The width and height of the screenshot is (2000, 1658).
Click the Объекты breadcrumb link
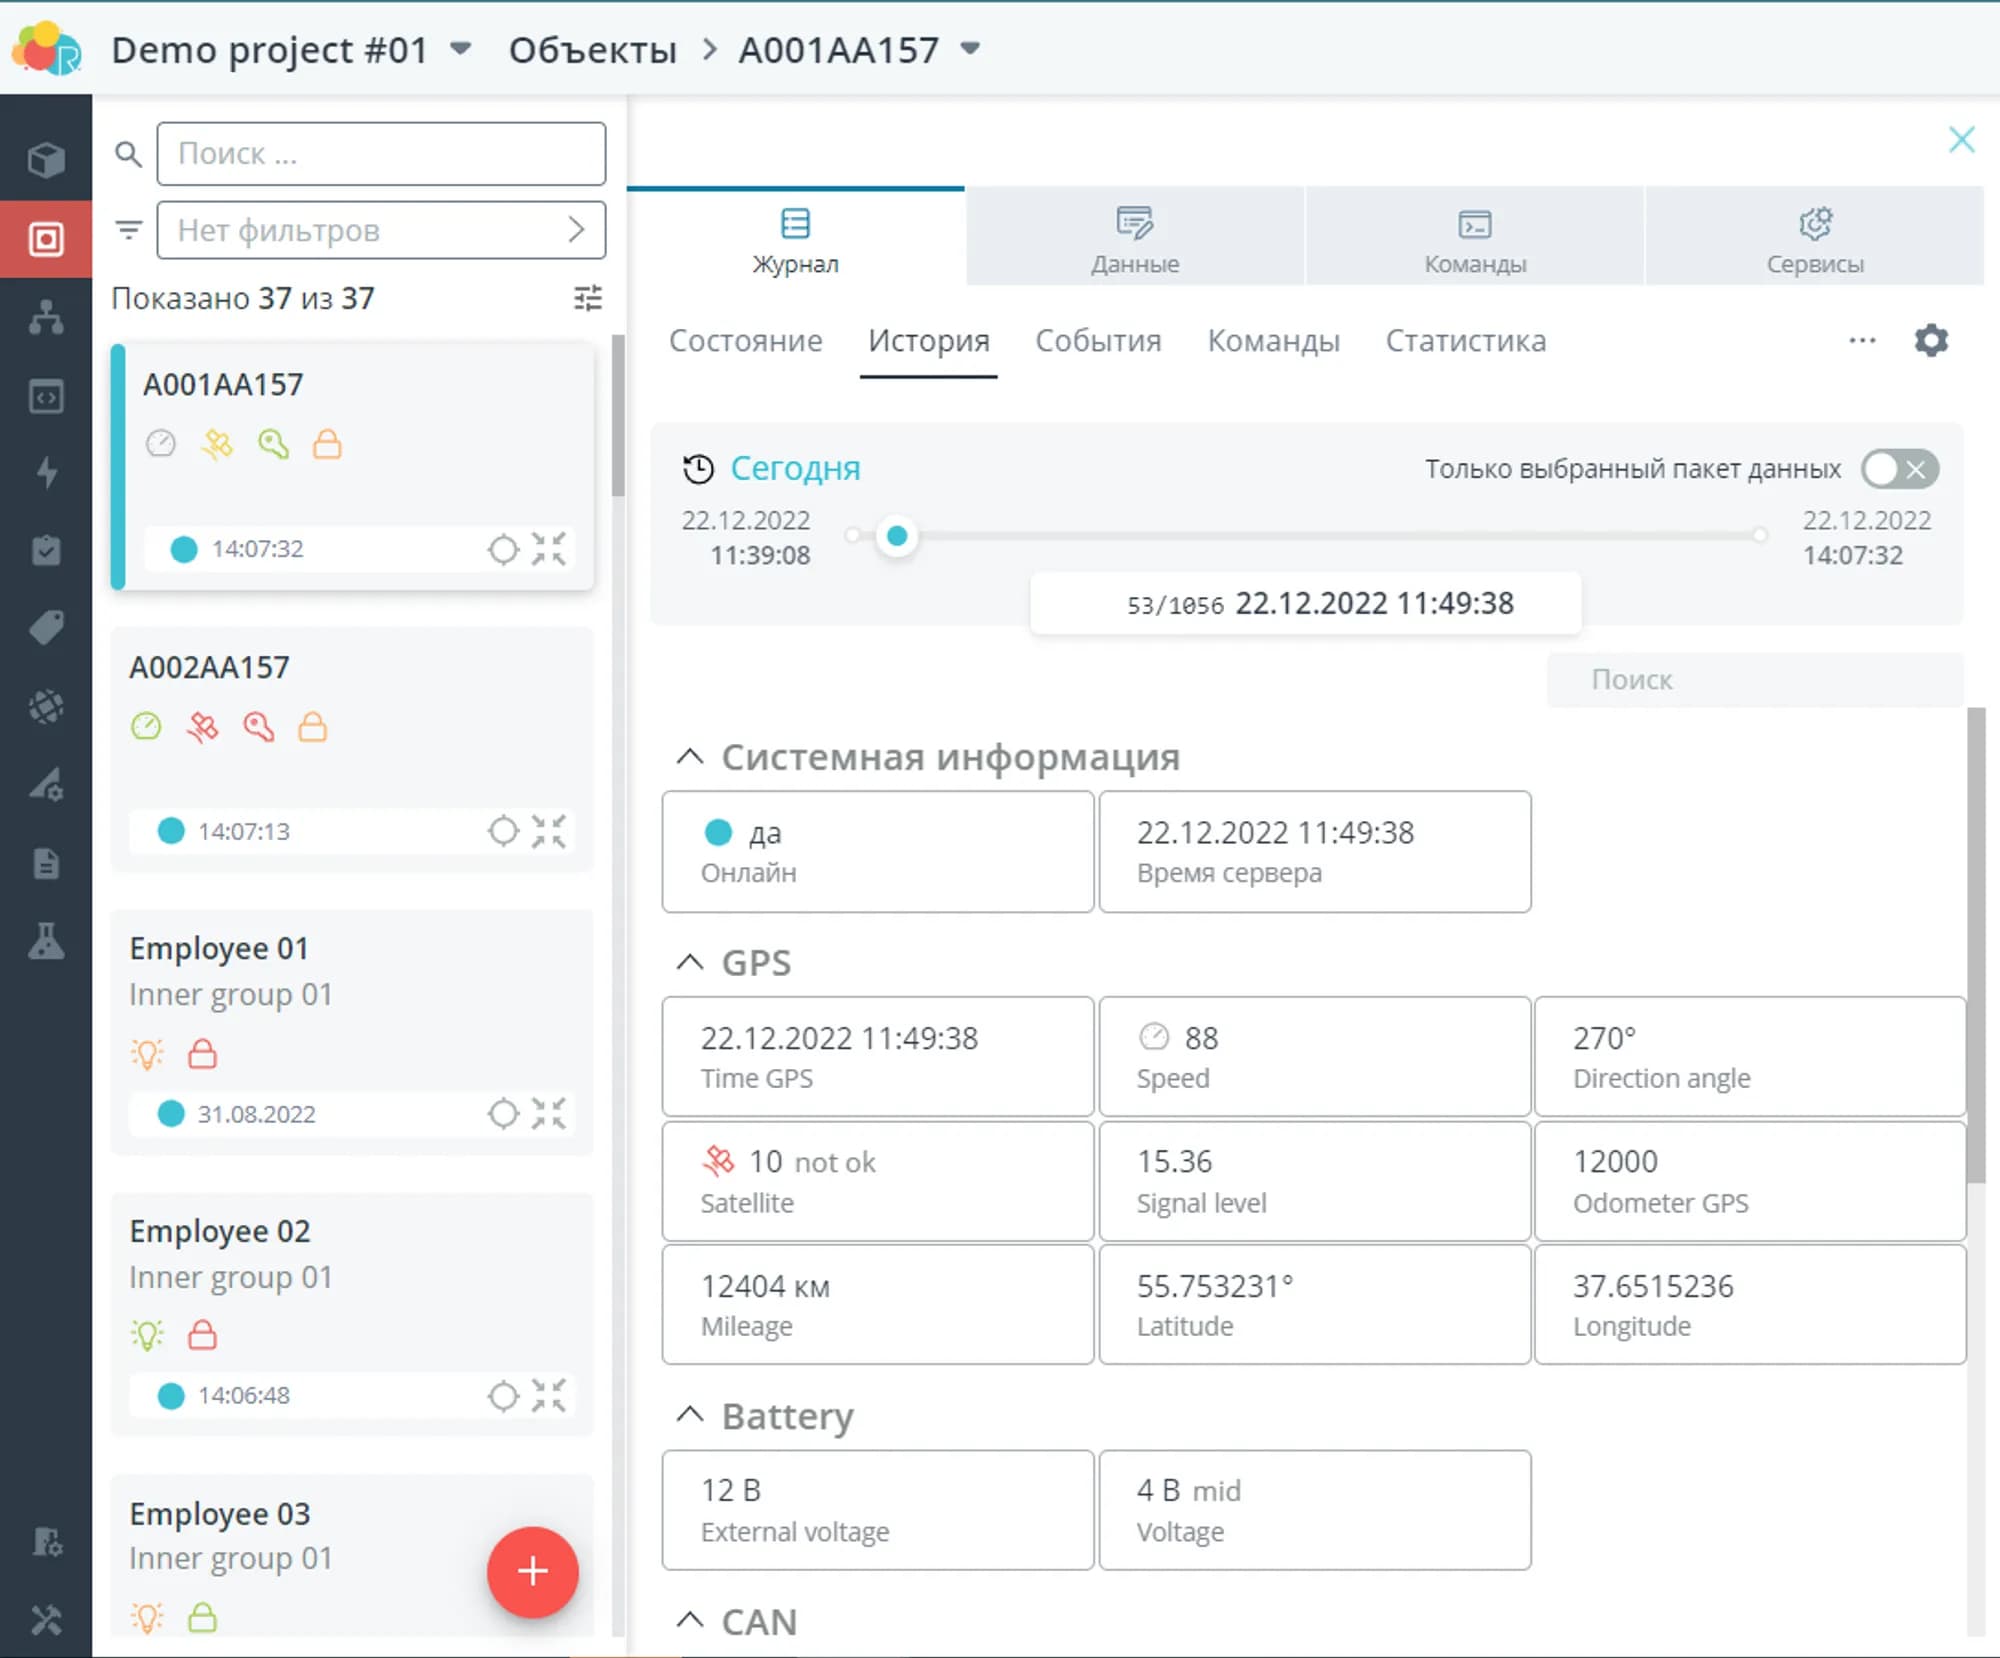click(592, 49)
